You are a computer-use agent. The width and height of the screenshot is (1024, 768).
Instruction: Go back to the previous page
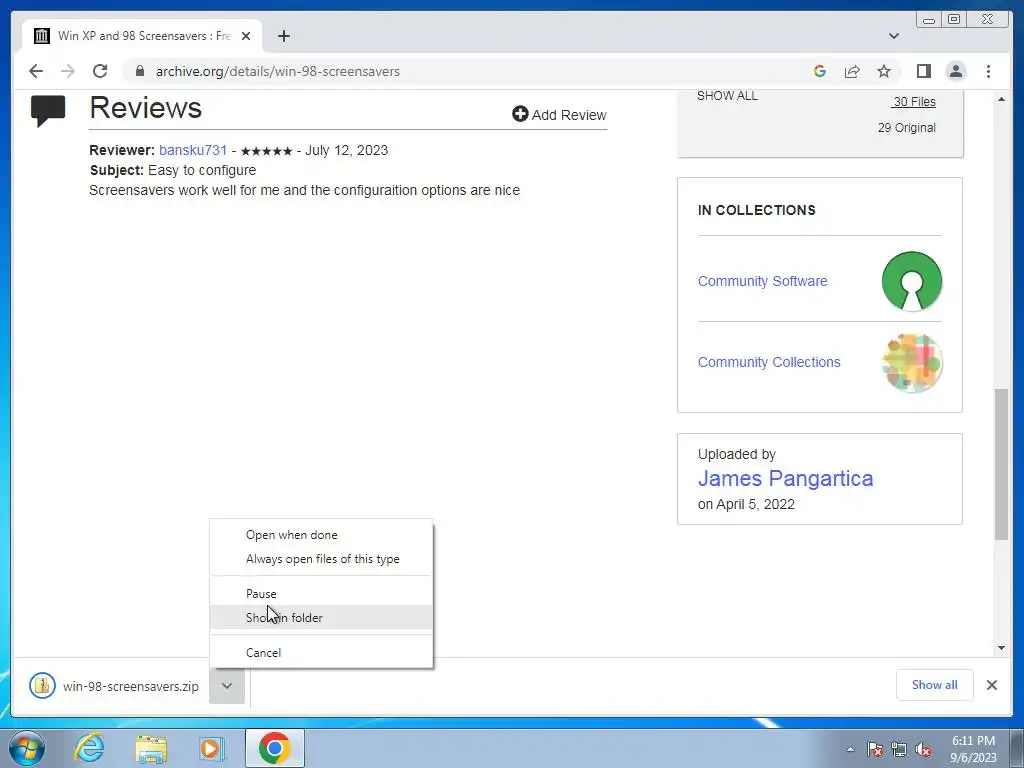(36, 71)
